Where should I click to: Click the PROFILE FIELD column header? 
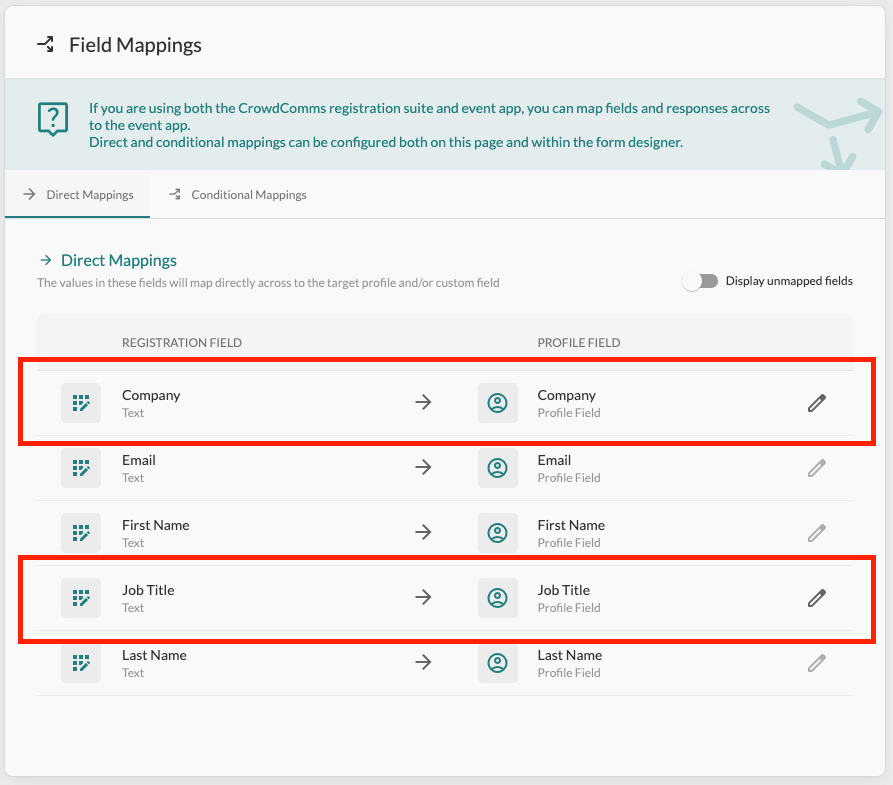tap(578, 342)
